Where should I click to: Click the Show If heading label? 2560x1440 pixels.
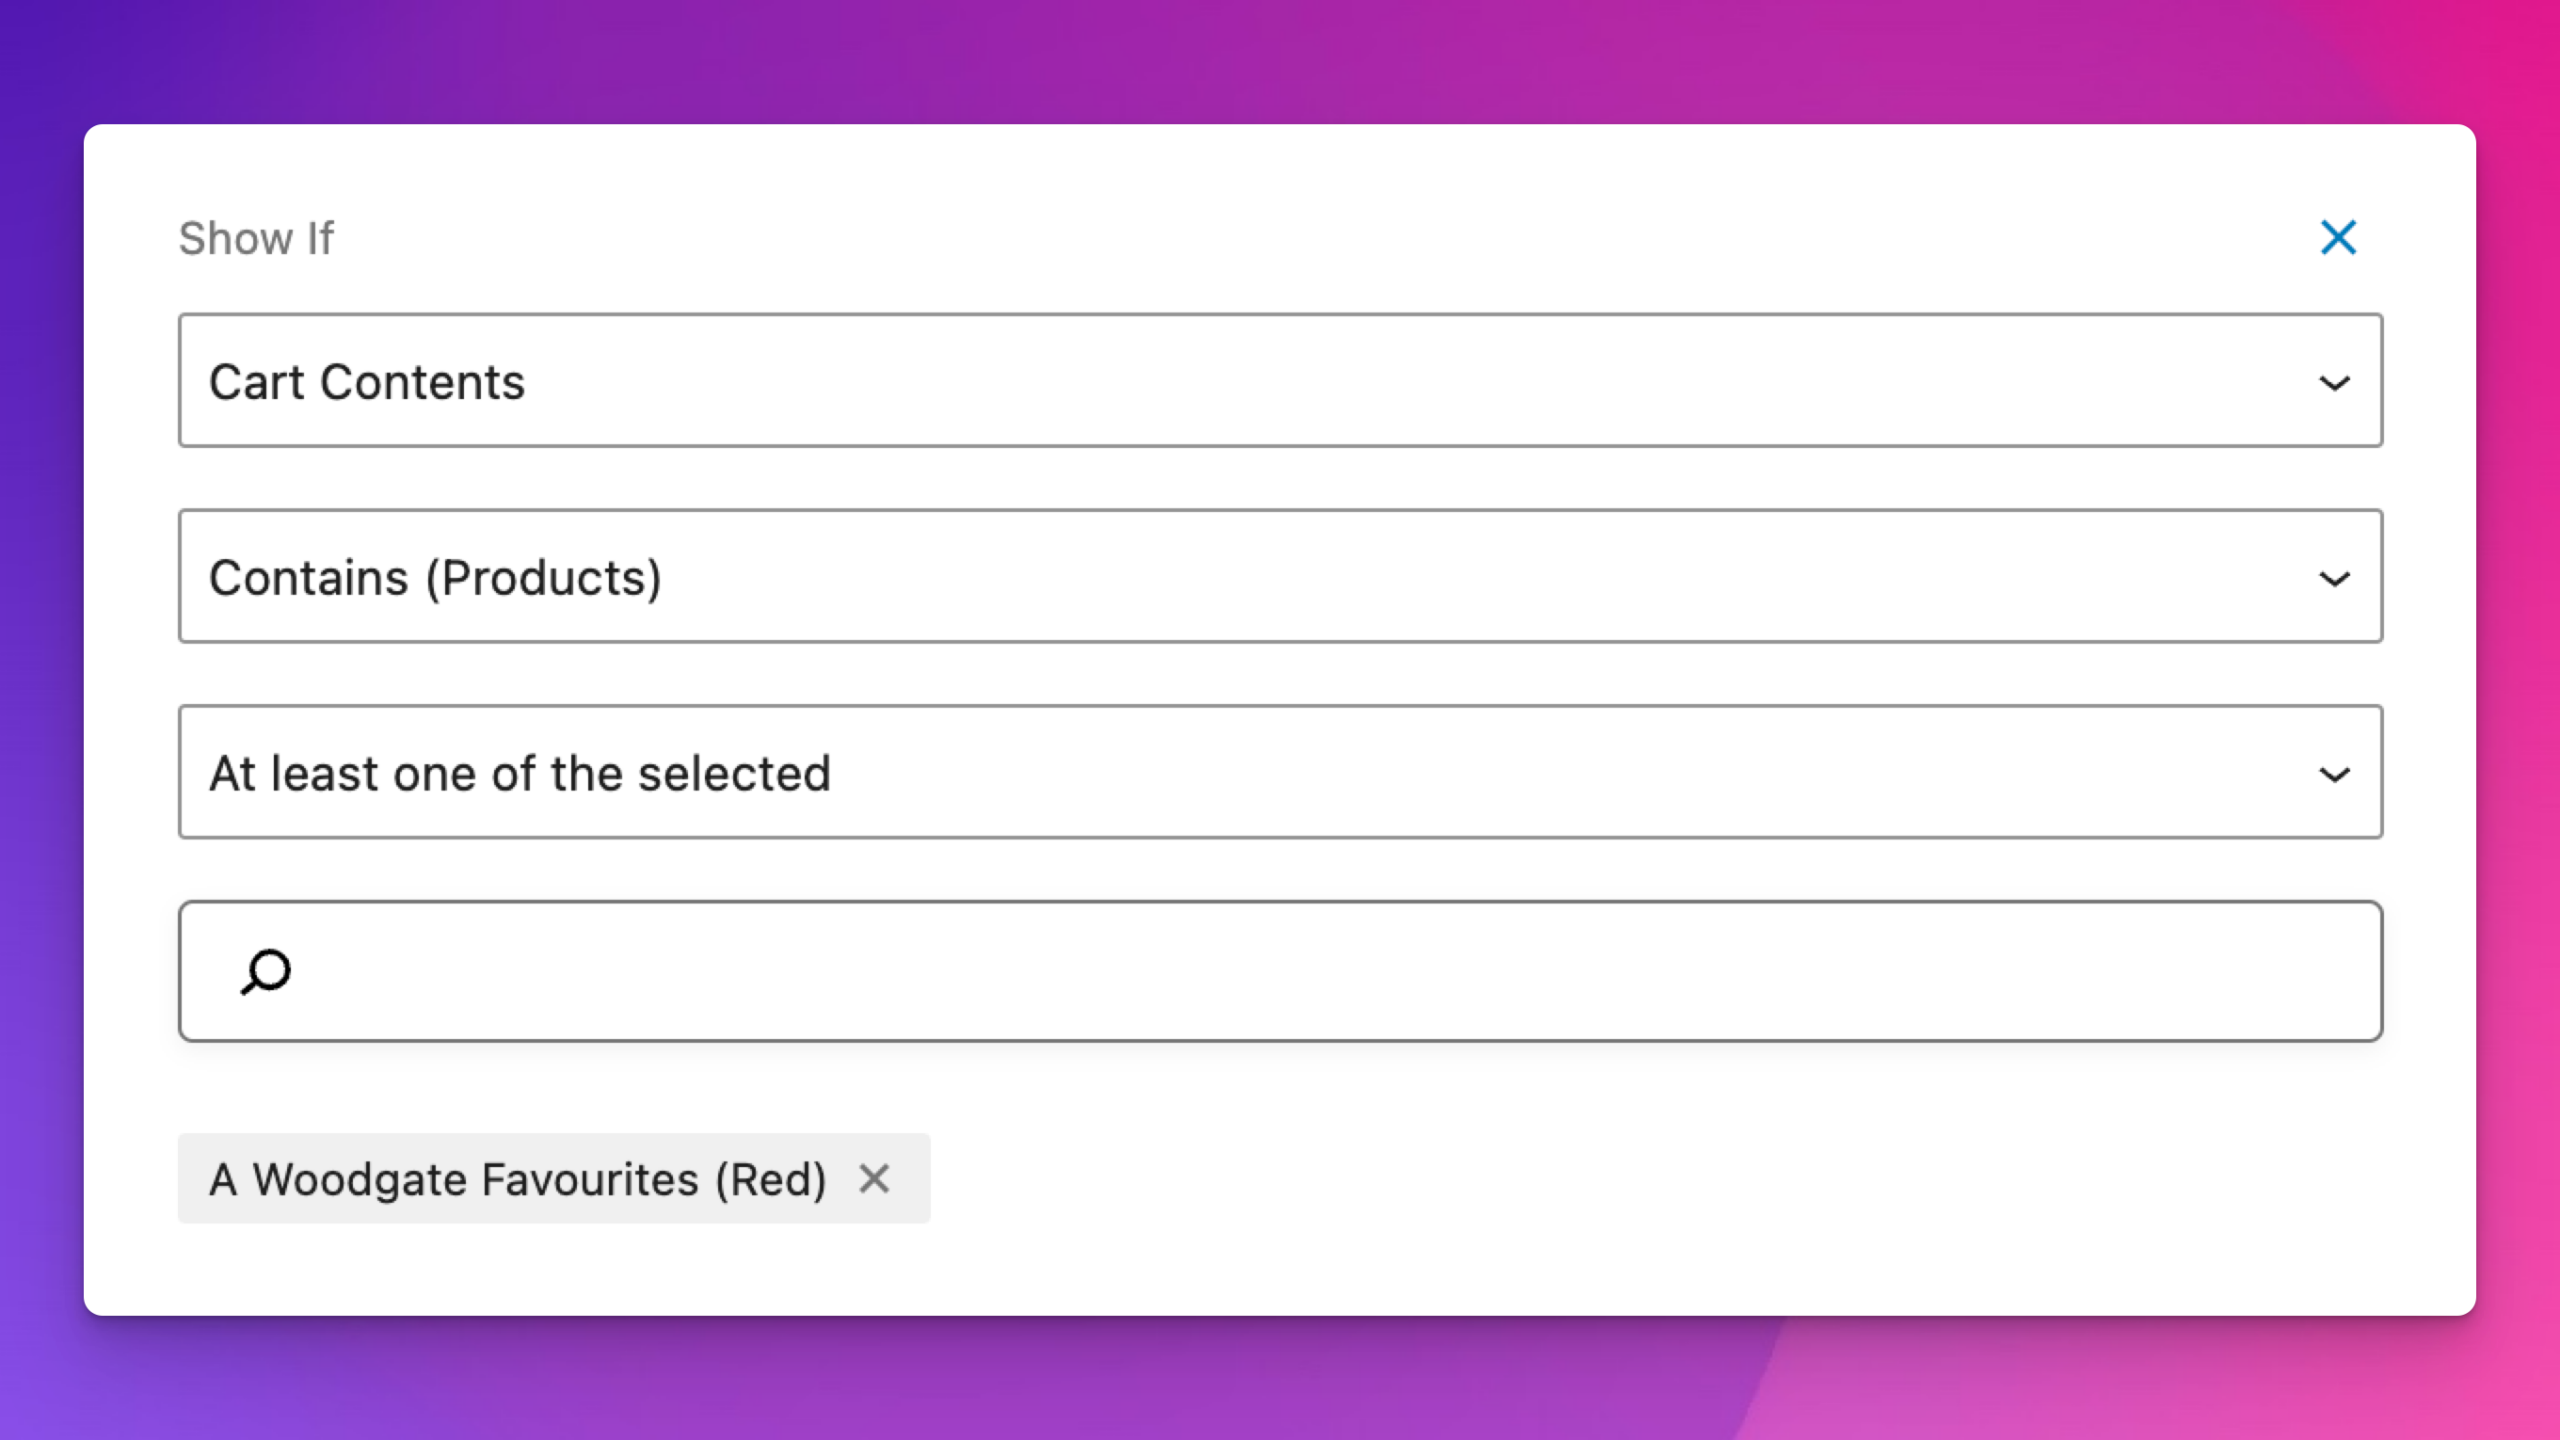[x=256, y=239]
